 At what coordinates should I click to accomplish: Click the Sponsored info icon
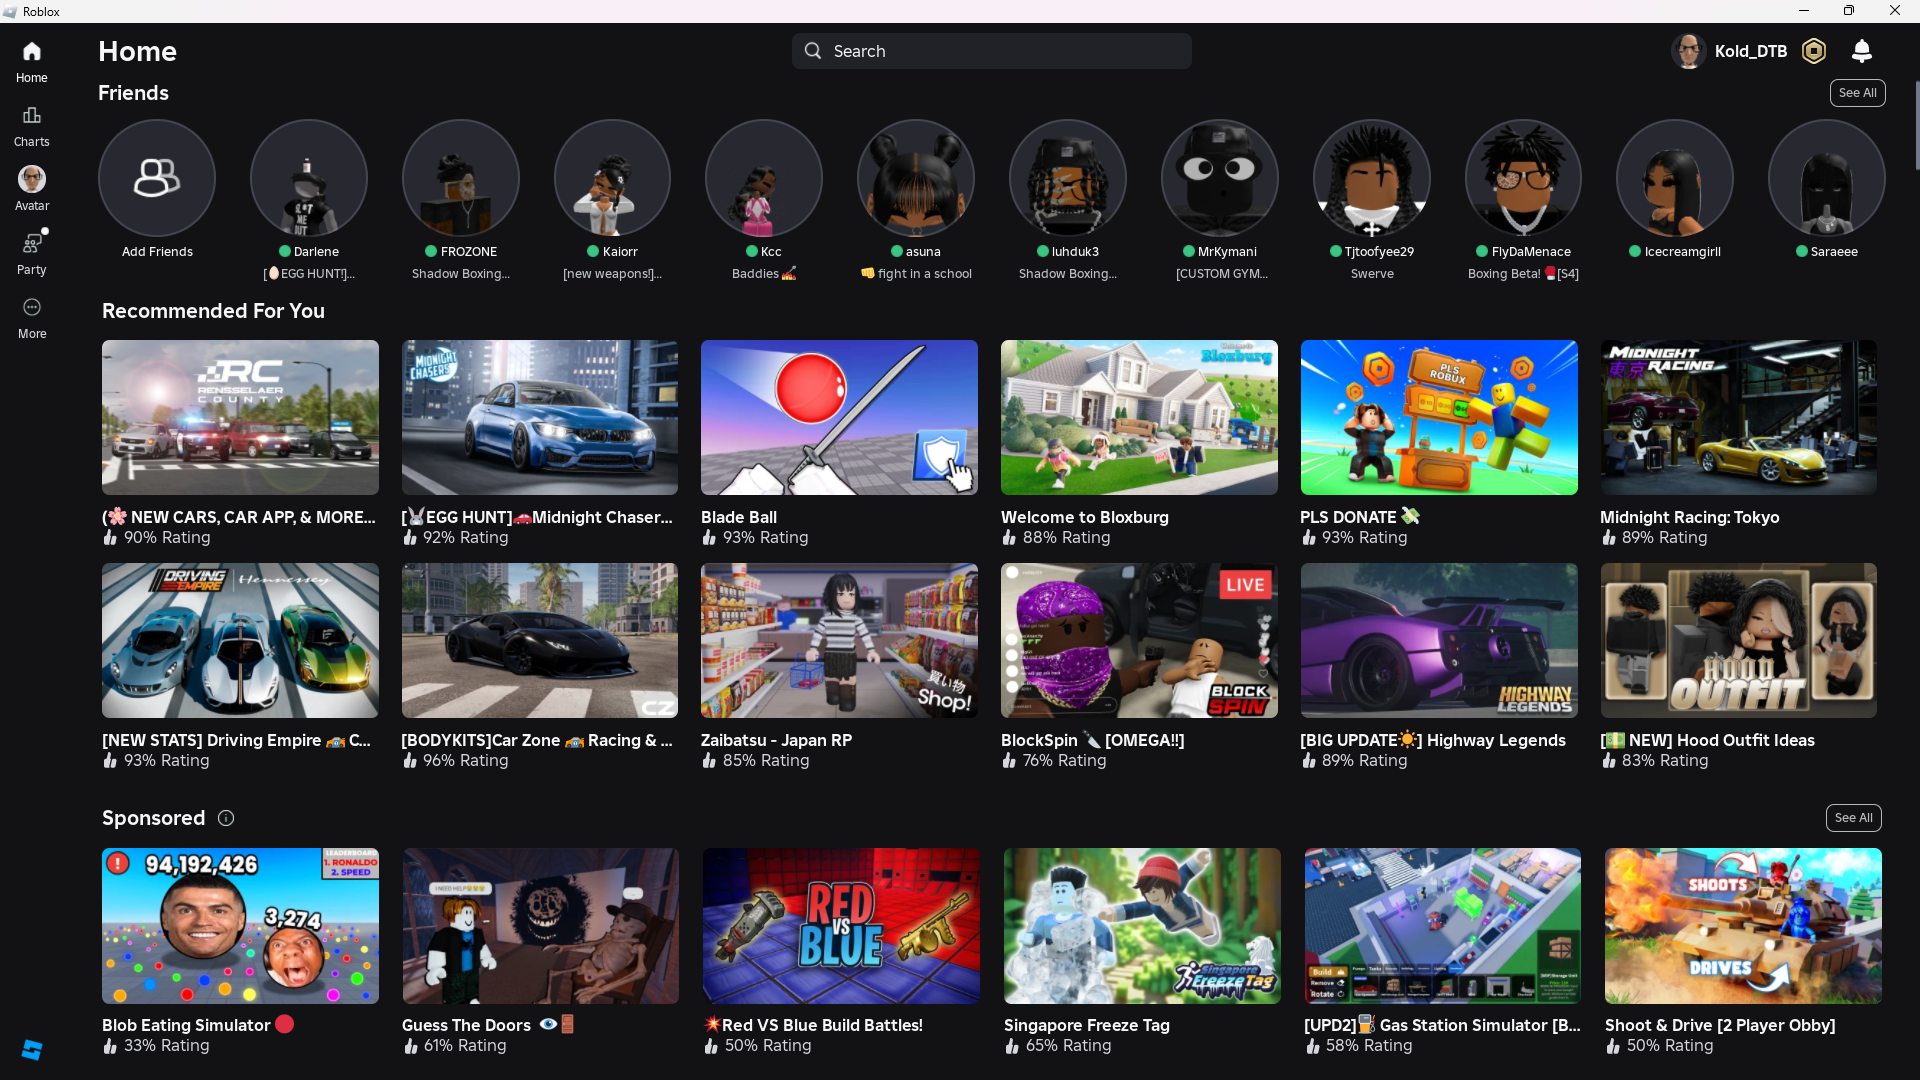point(226,818)
